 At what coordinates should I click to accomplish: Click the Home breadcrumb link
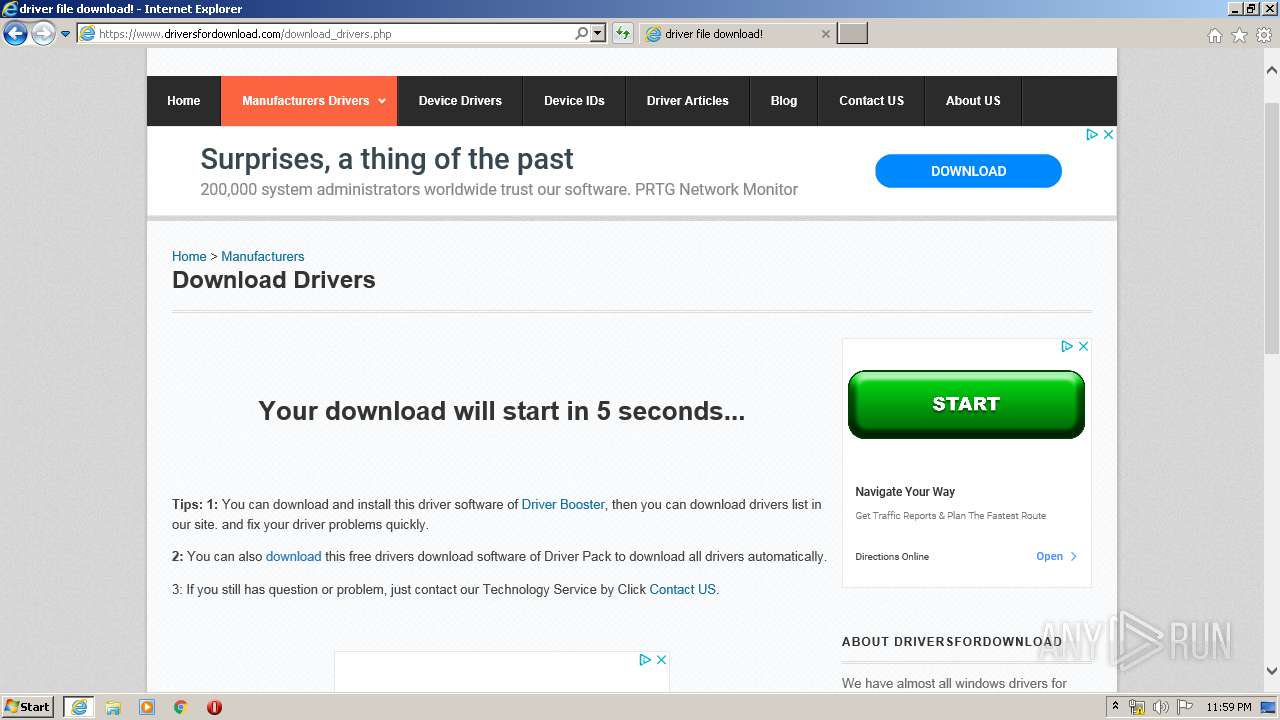(189, 256)
